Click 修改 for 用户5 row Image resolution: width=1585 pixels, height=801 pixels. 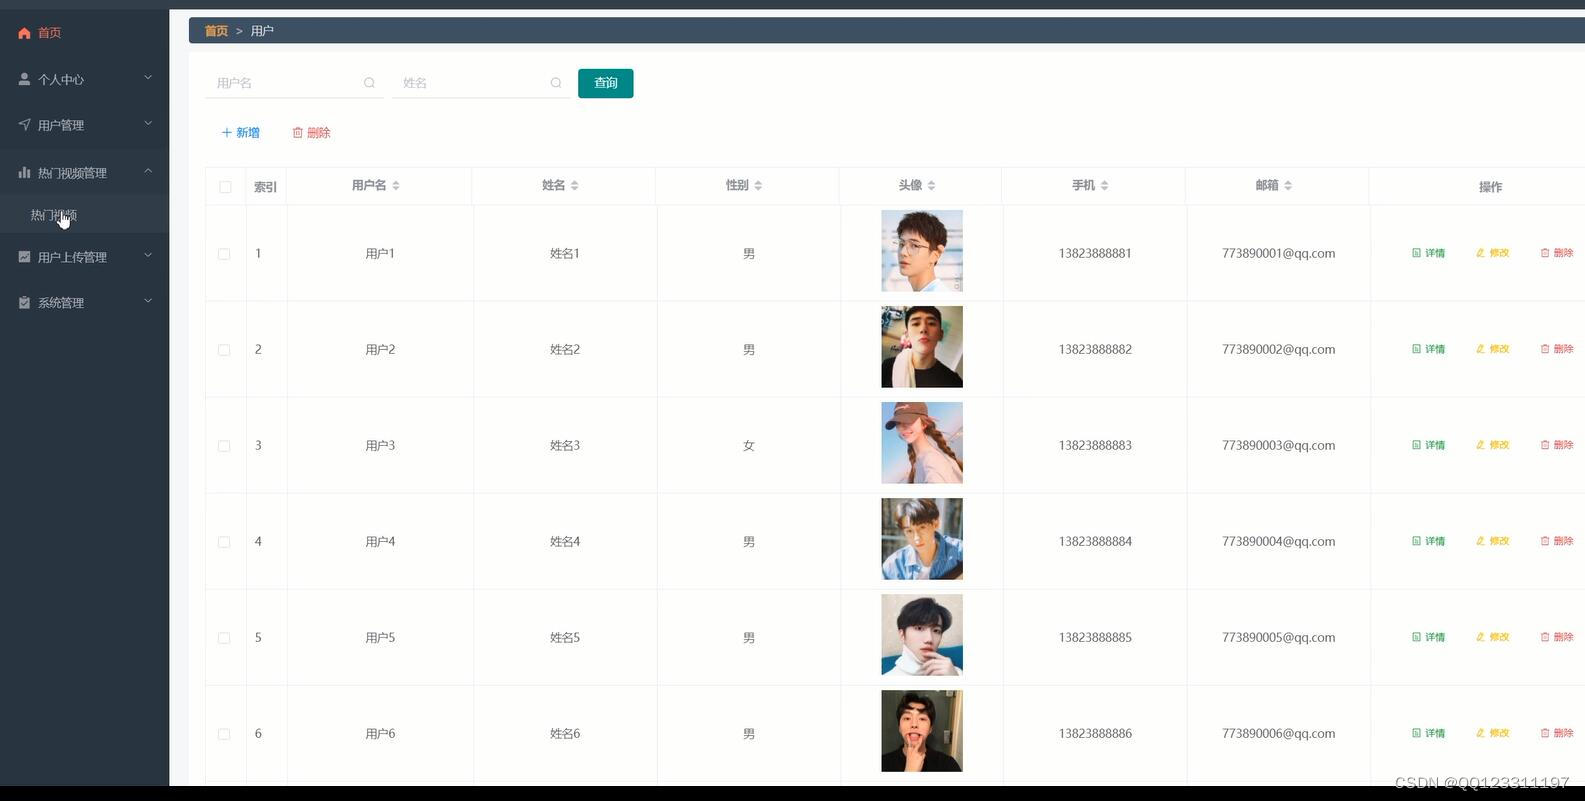click(1492, 637)
